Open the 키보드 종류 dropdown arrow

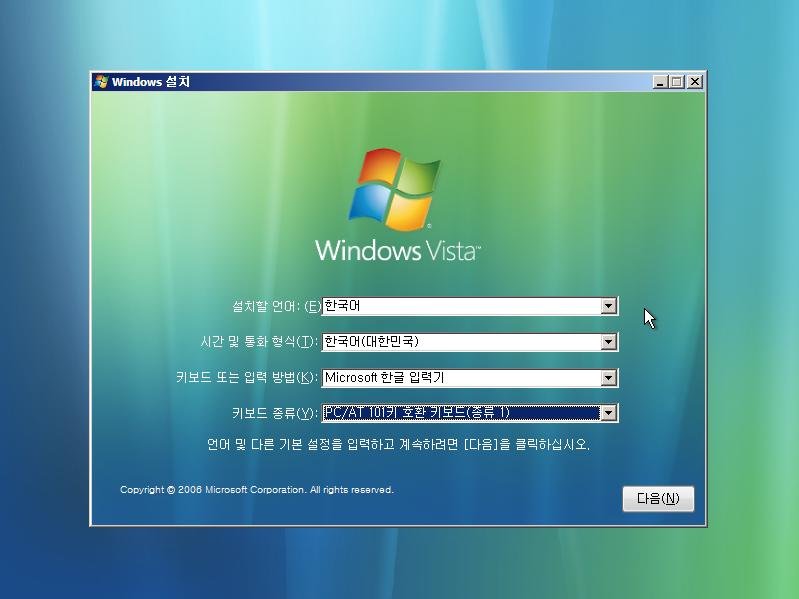point(608,413)
